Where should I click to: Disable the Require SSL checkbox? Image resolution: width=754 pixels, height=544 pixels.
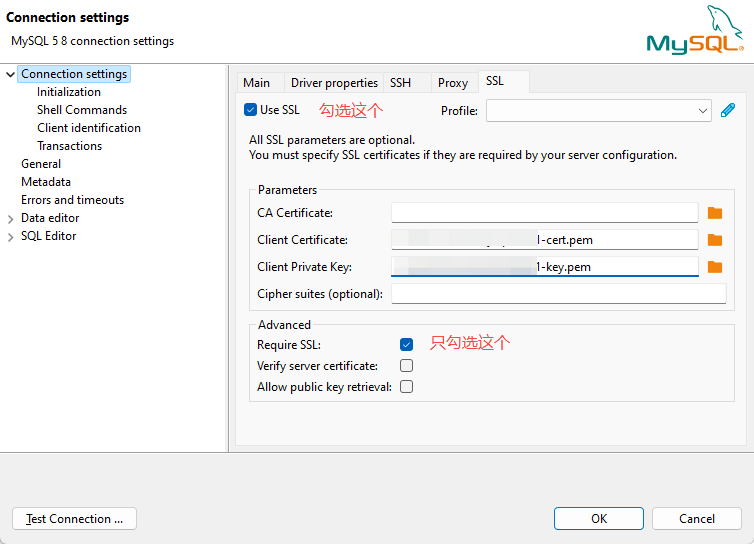click(x=406, y=344)
